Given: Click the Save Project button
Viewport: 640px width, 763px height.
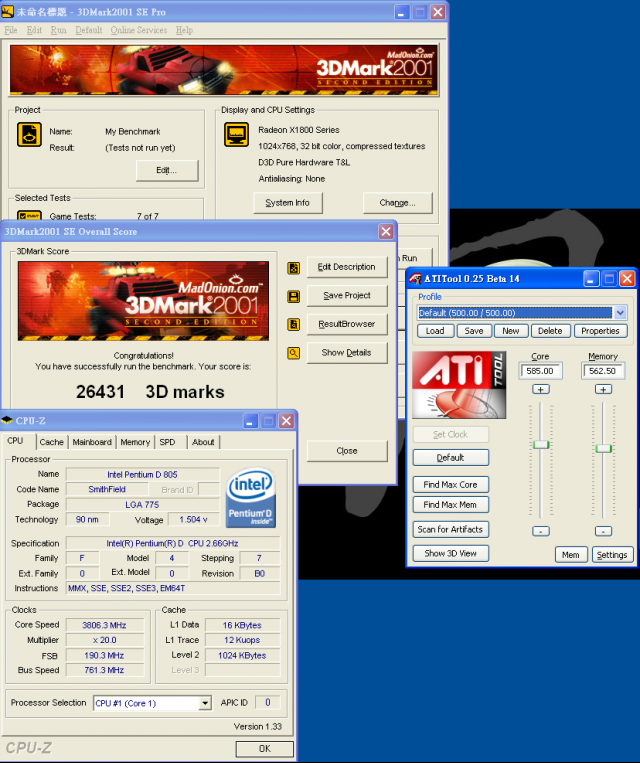Looking at the screenshot, I should pyautogui.click(x=347, y=295).
